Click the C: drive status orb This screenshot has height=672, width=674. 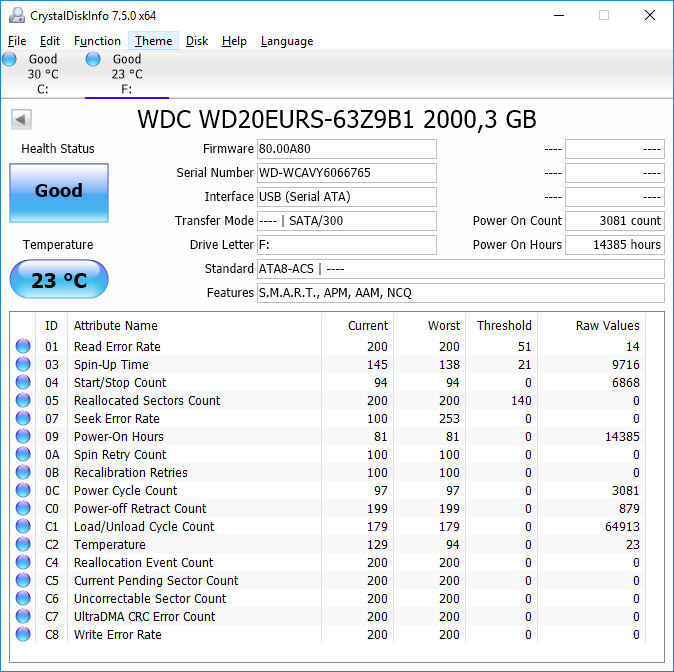9,59
